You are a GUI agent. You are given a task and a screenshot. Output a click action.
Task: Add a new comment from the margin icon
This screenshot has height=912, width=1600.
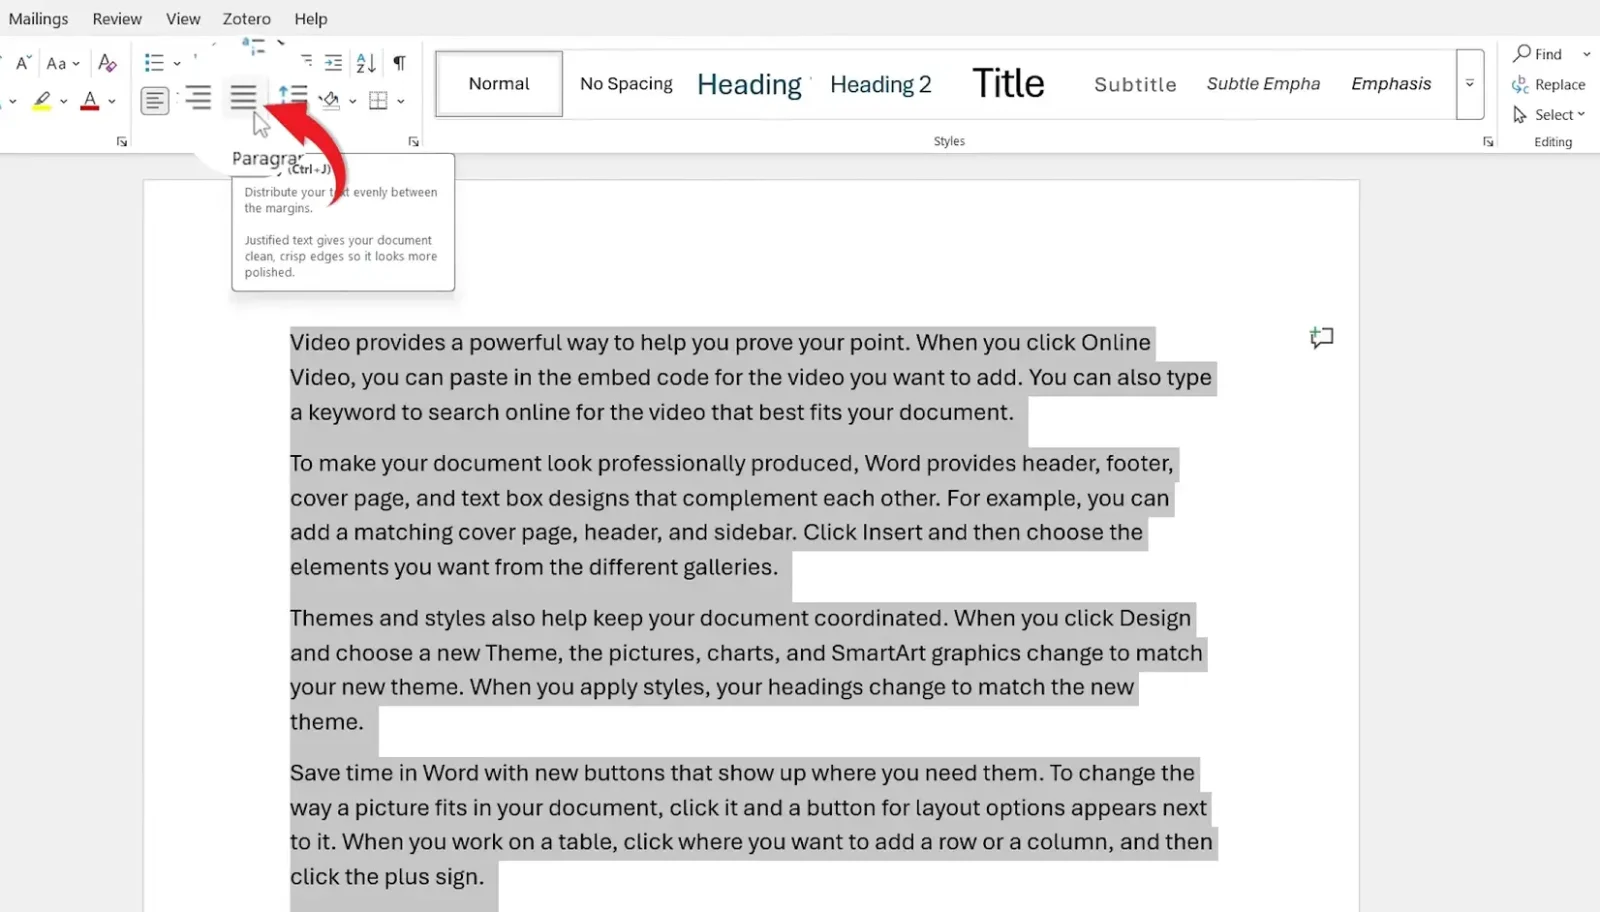click(x=1322, y=338)
